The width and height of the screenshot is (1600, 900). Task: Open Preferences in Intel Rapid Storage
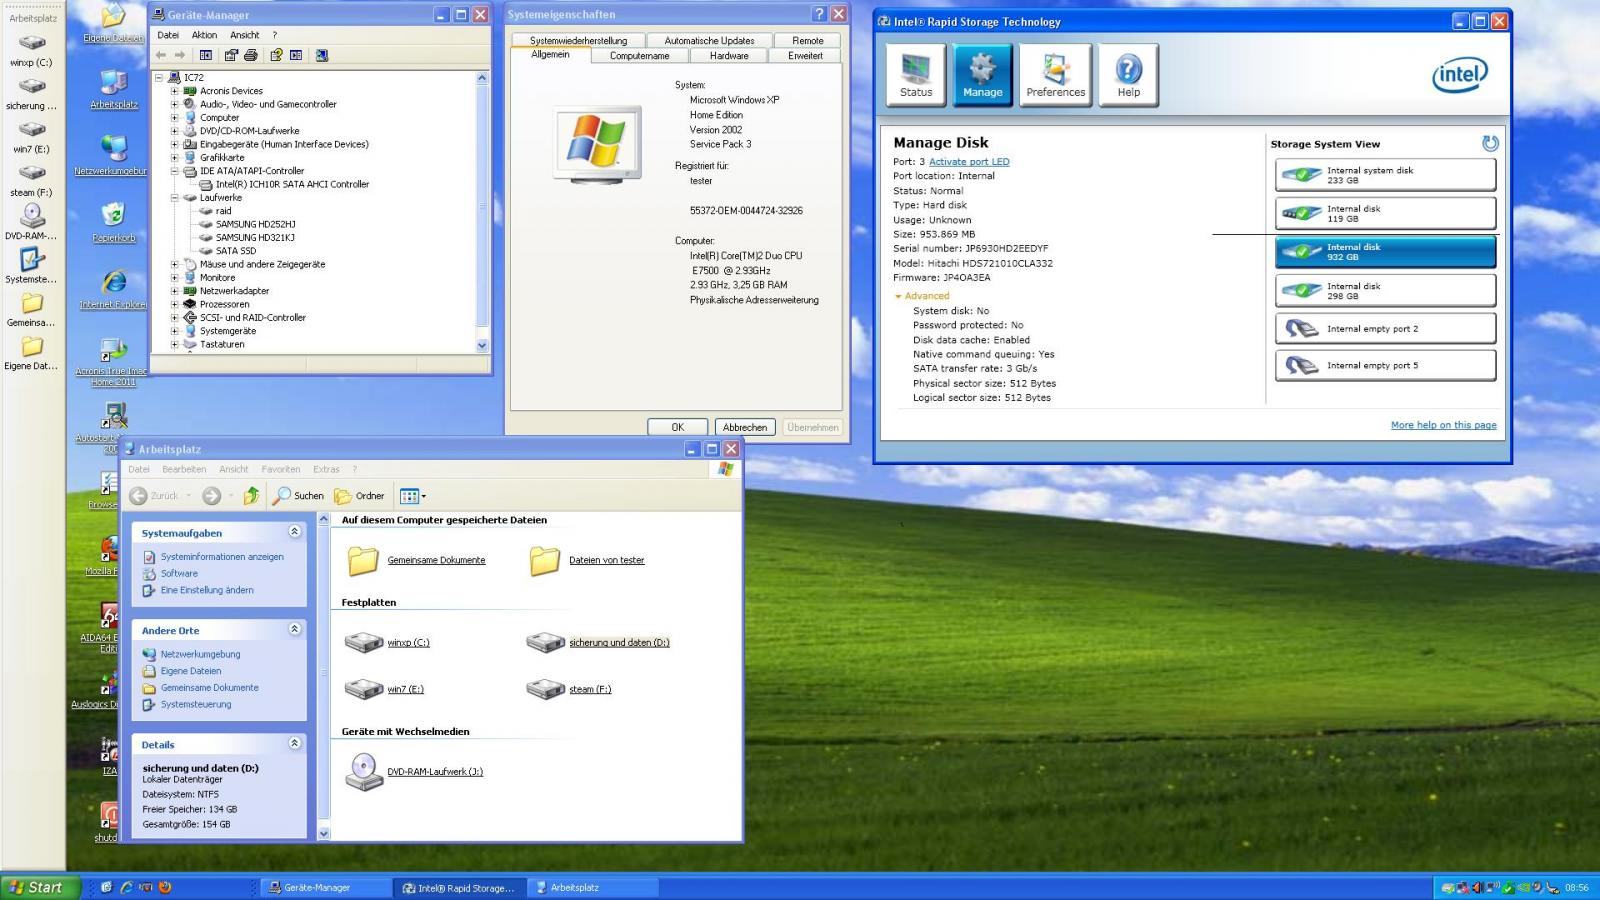pos(1055,75)
